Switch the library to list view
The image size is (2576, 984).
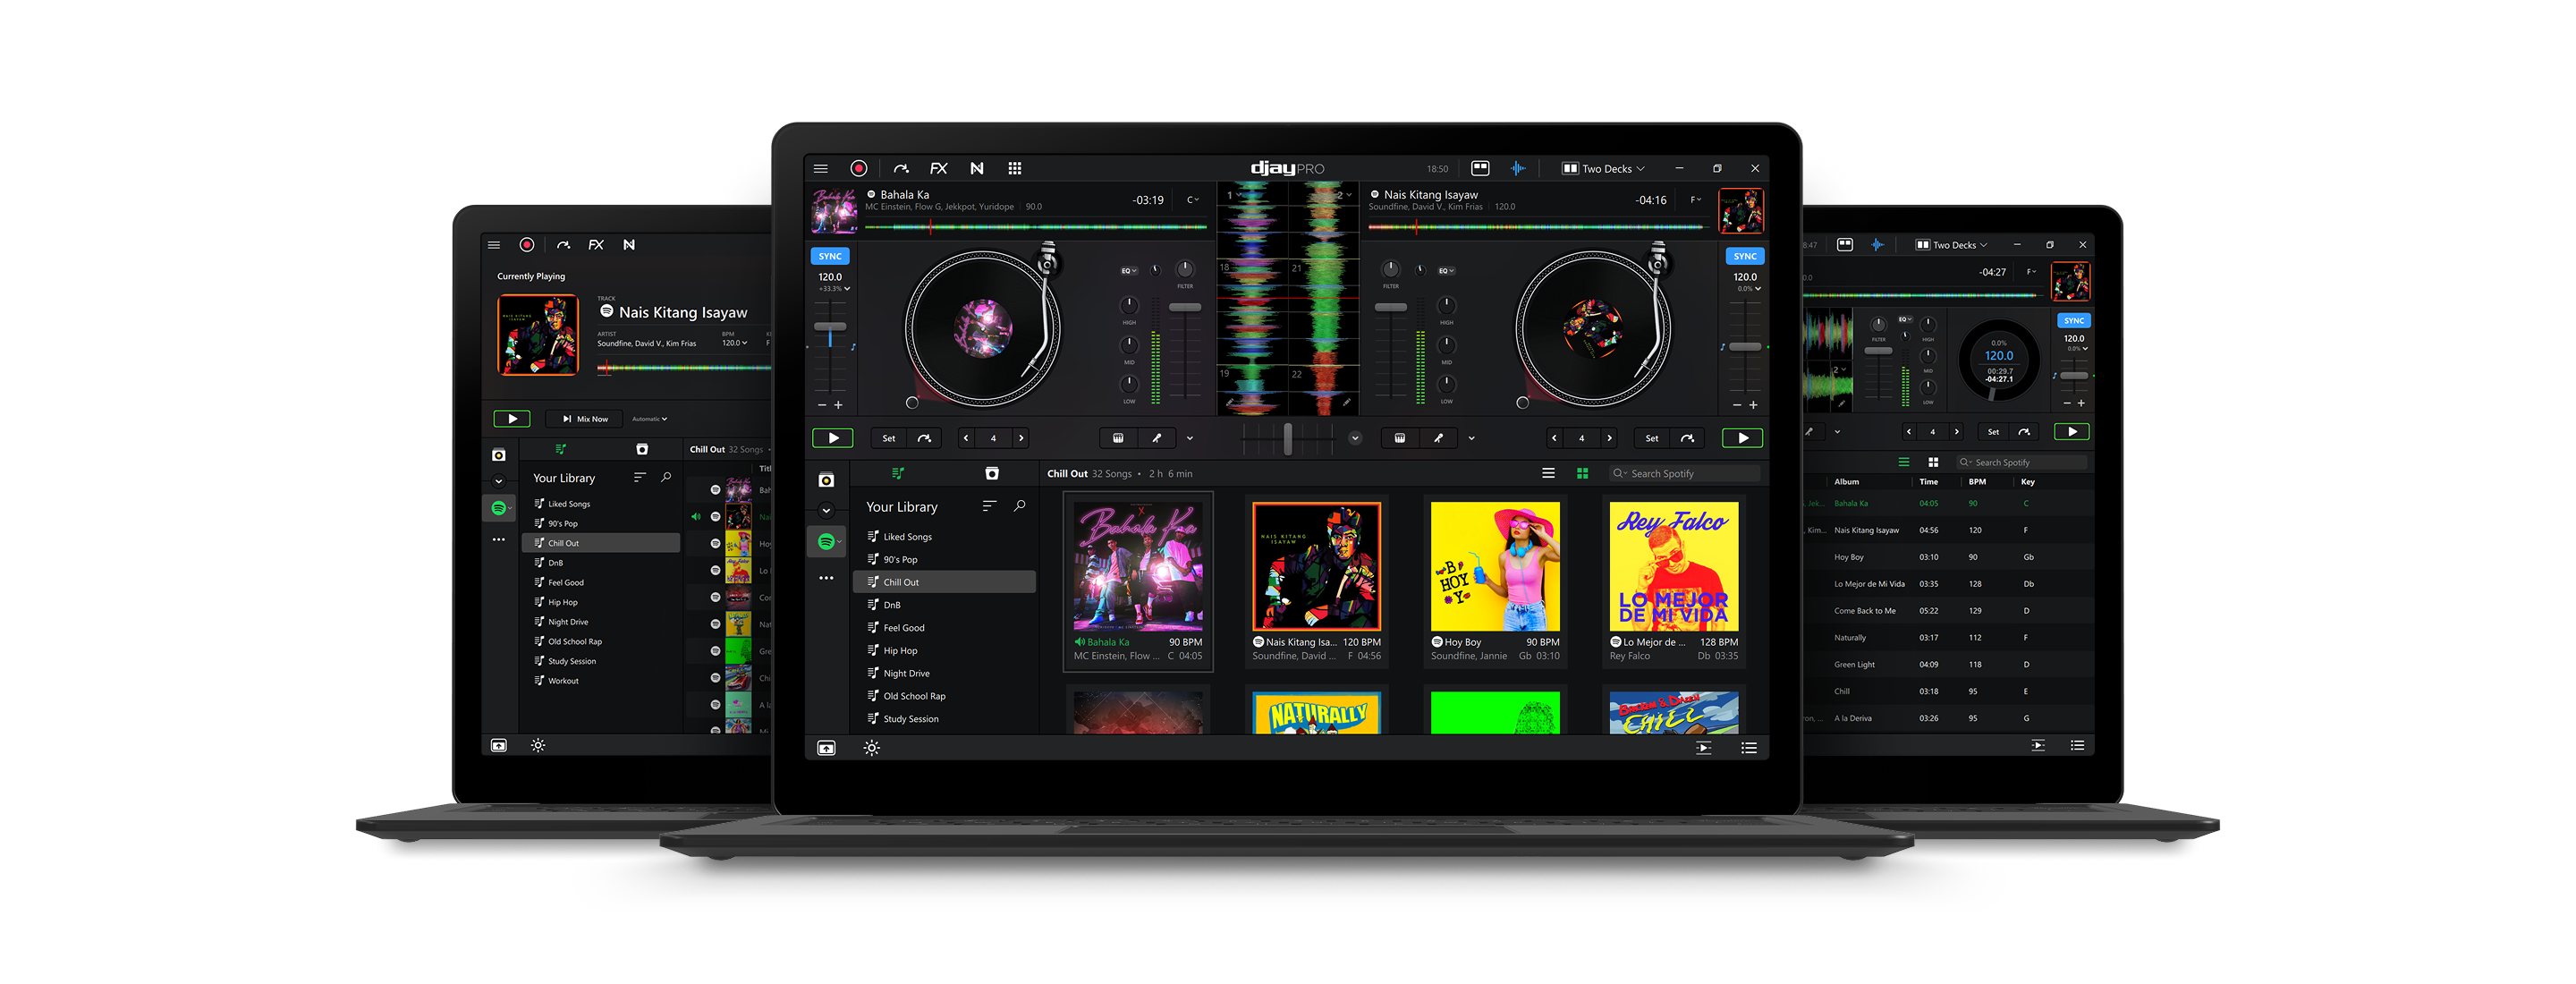point(1548,472)
